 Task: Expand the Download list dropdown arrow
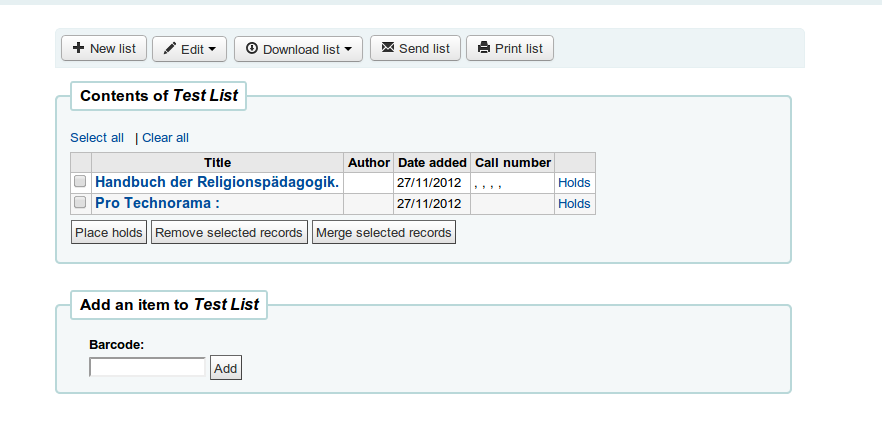pos(346,49)
